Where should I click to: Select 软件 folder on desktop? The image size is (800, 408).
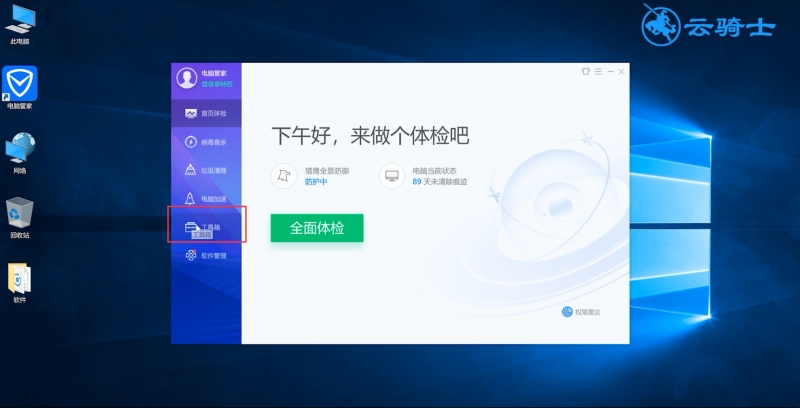click(20, 283)
